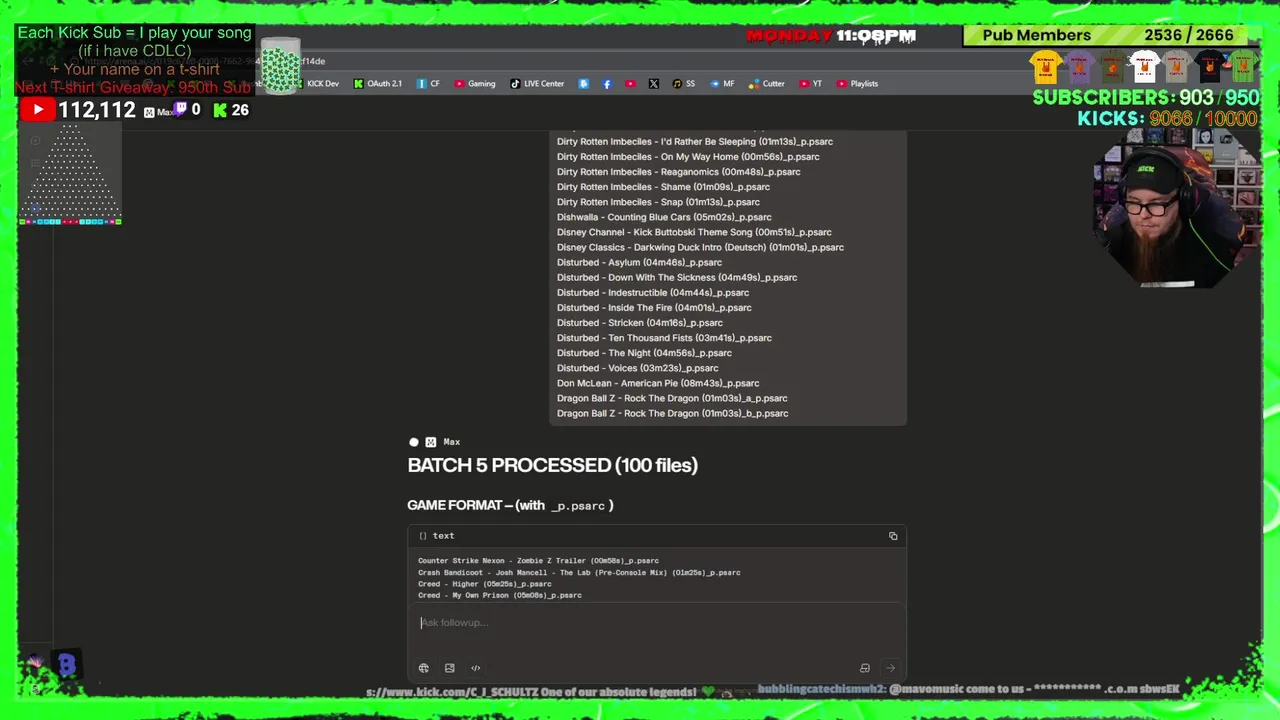Attach an image with the picture icon

tap(450, 668)
